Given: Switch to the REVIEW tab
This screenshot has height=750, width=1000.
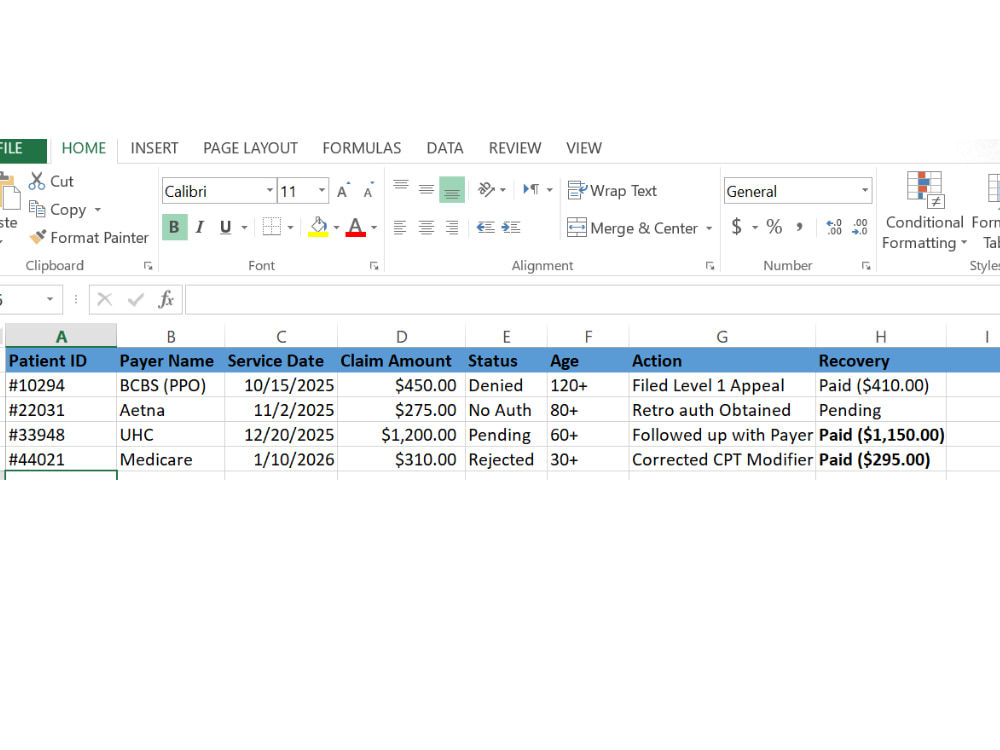Looking at the screenshot, I should coord(515,149).
